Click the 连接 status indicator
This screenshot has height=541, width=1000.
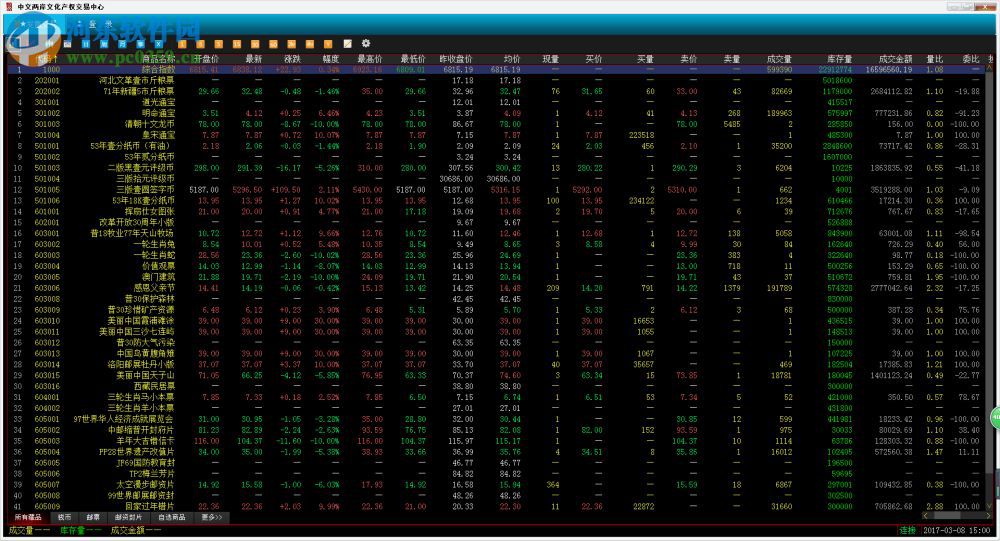coord(907,530)
